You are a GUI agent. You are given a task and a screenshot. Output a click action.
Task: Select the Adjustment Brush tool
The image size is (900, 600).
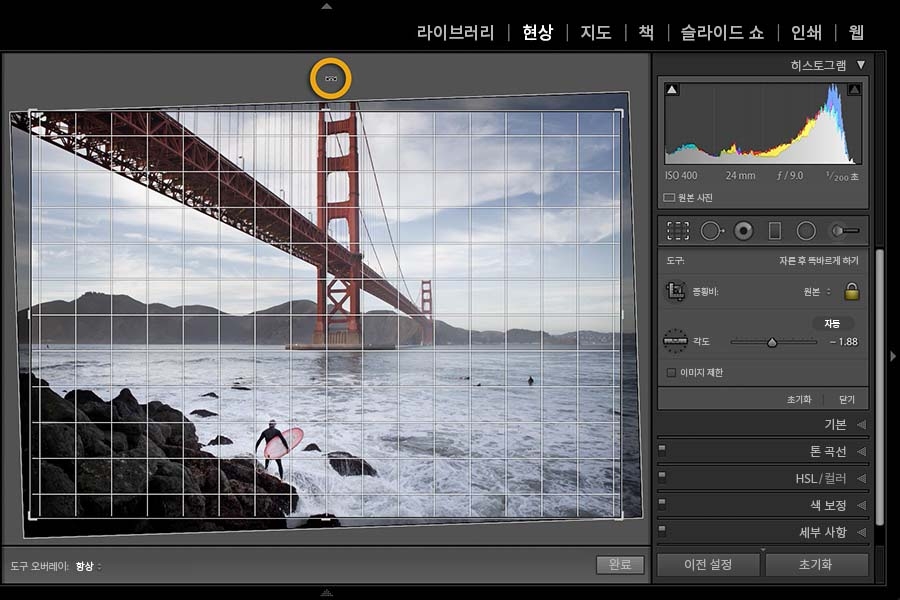[x=845, y=231]
